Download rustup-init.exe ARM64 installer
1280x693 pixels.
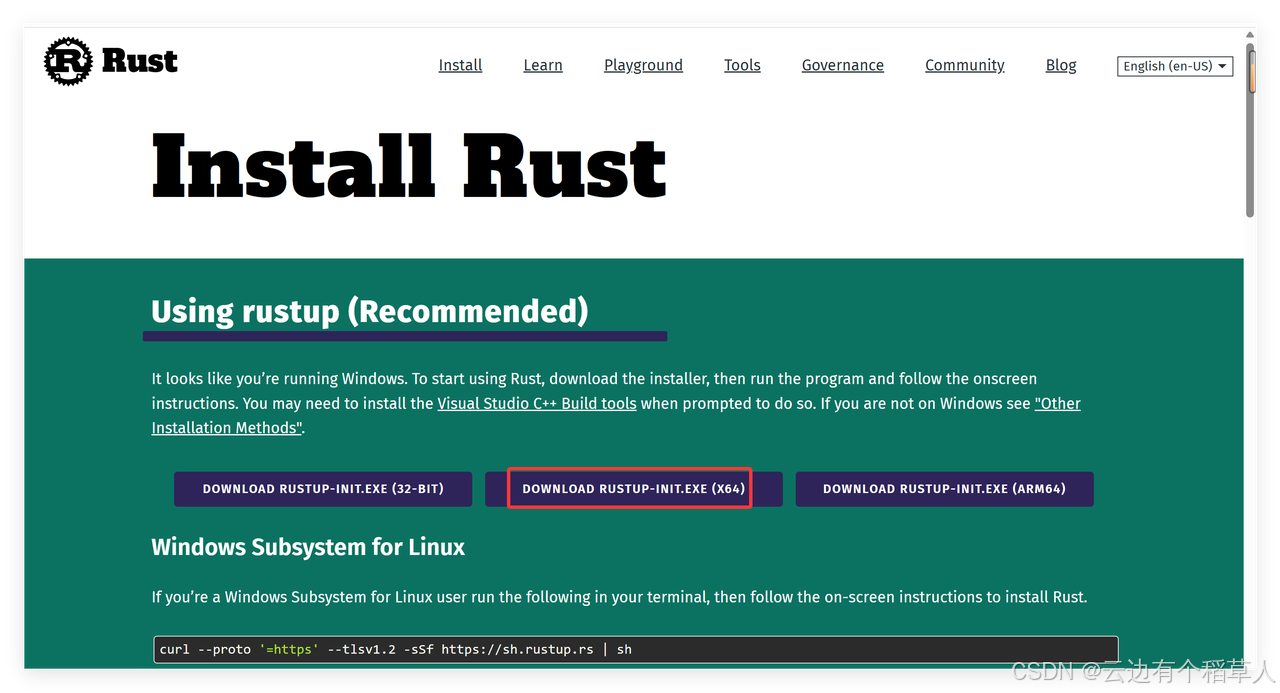pyautogui.click(x=944, y=489)
